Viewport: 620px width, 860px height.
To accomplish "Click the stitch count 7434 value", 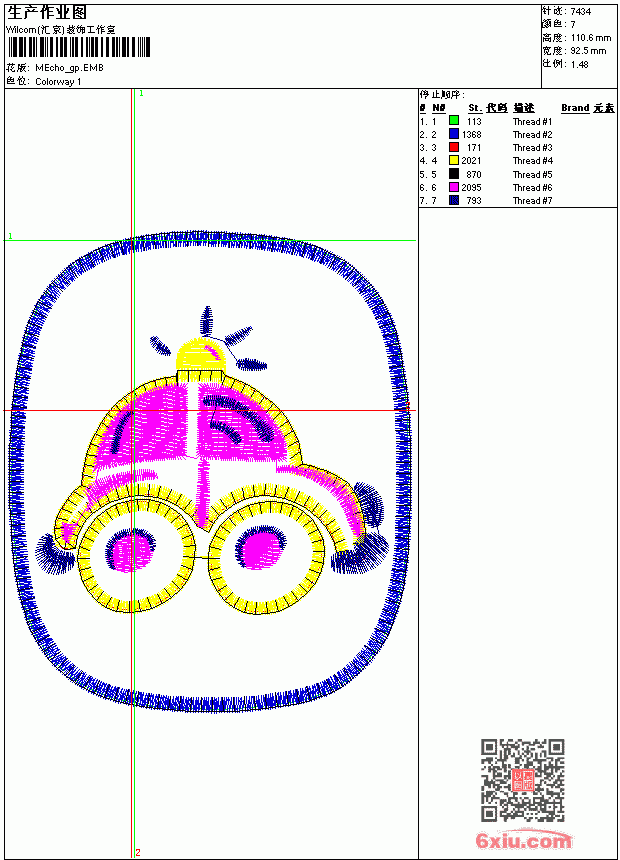I will [x=580, y=12].
